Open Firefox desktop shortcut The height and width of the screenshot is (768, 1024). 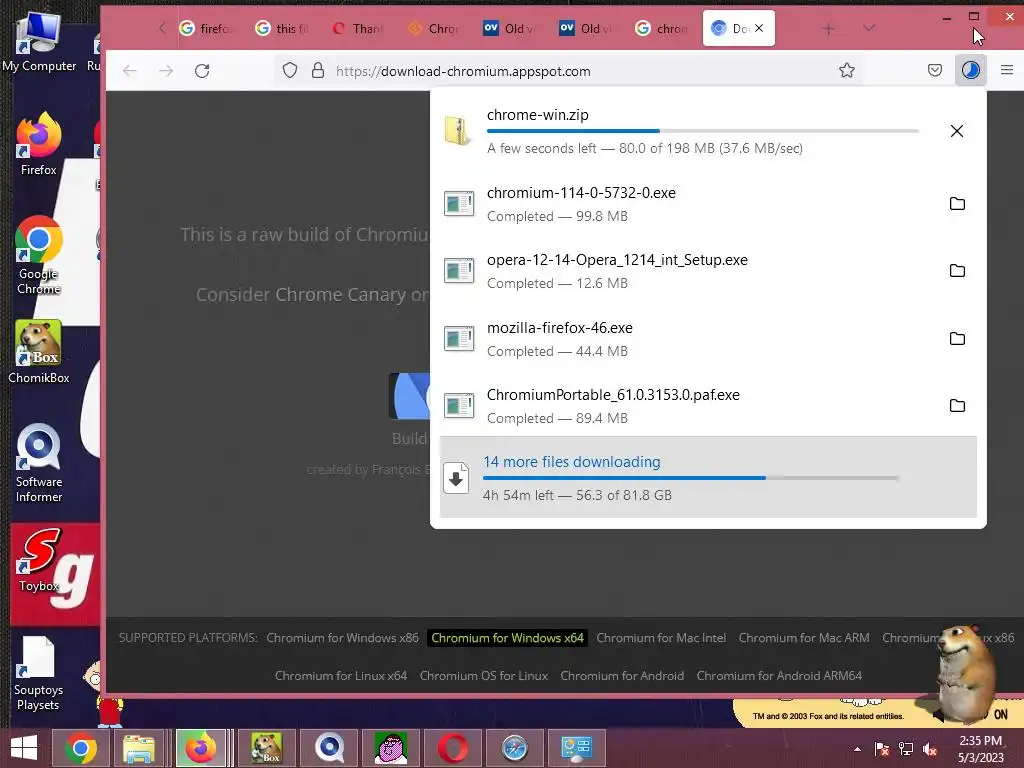click(x=39, y=144)
